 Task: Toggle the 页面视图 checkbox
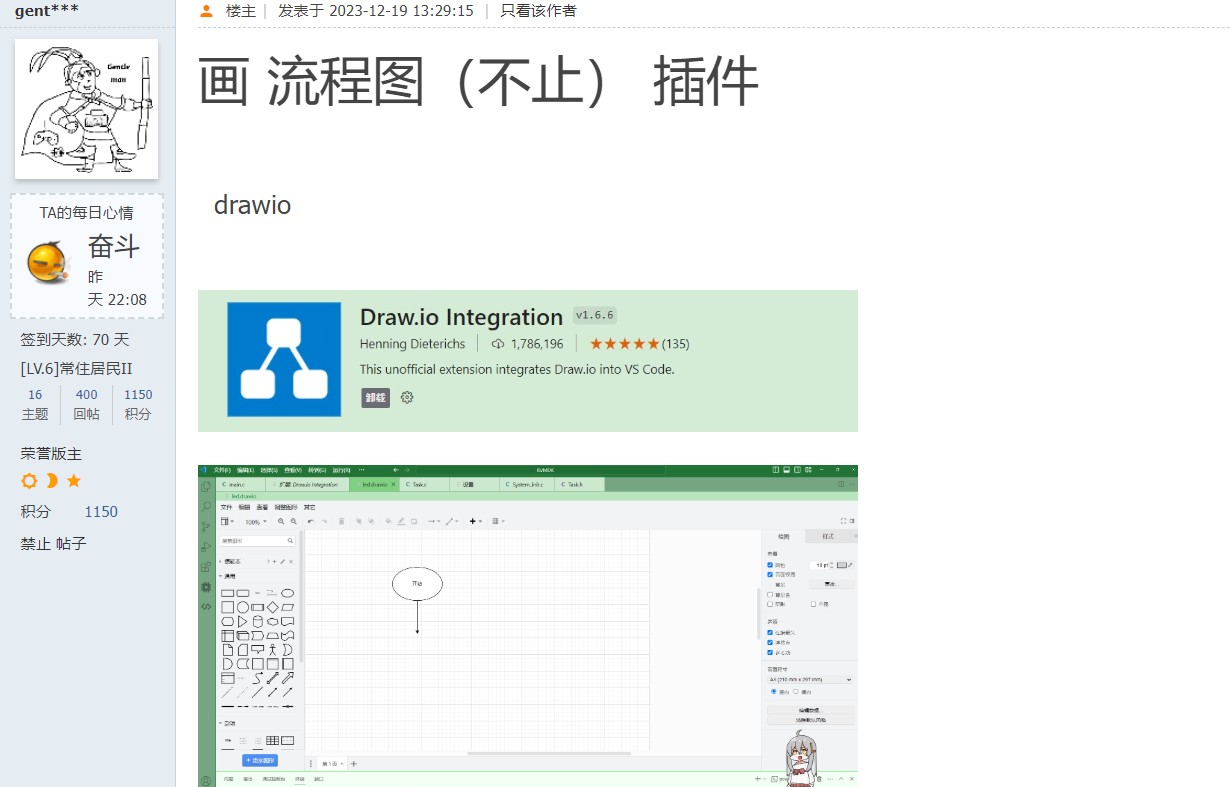click(x=770, y=574)
